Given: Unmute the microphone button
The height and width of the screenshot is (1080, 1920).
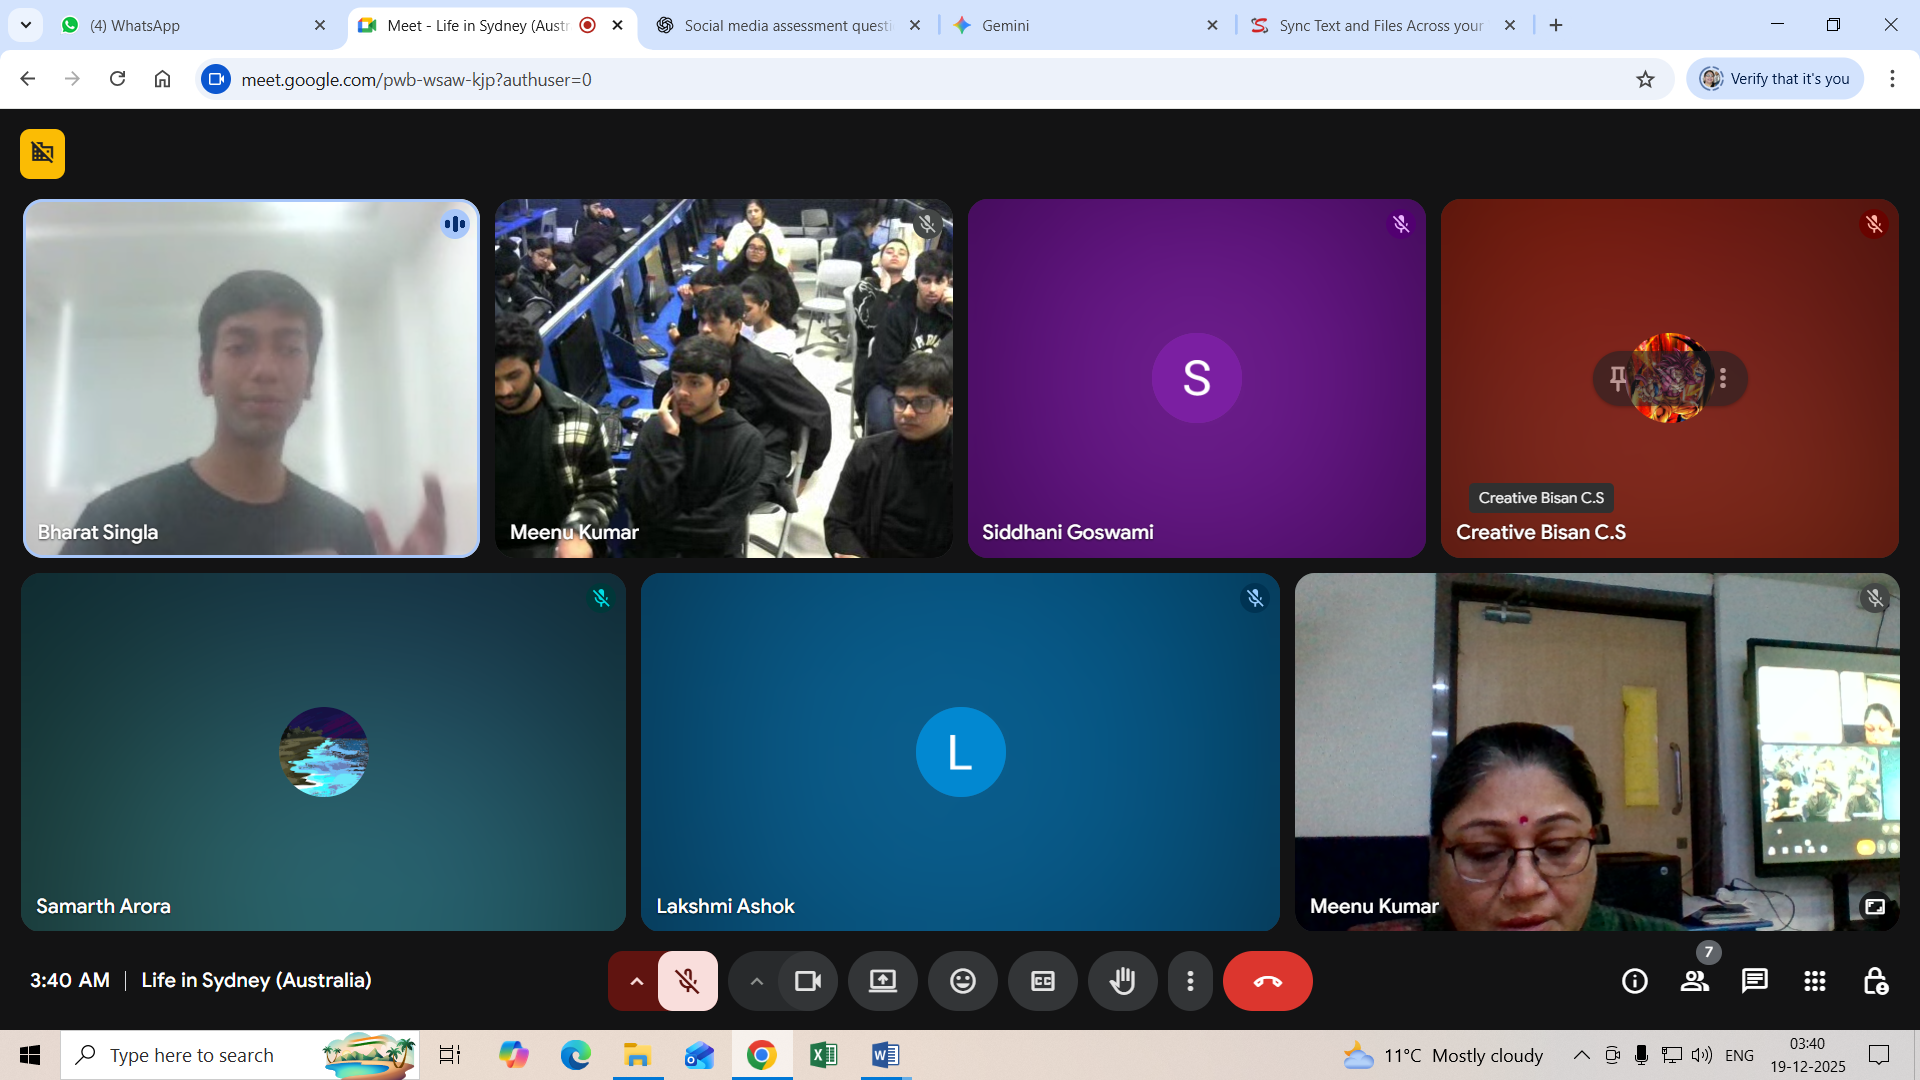Looking at the screenshot, I should (x=687, y=981).
